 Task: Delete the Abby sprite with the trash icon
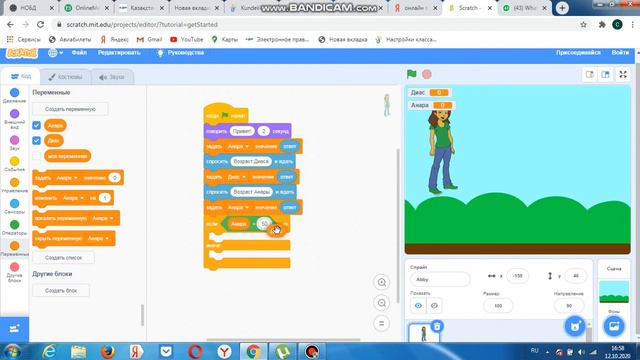tap(437, 326)
